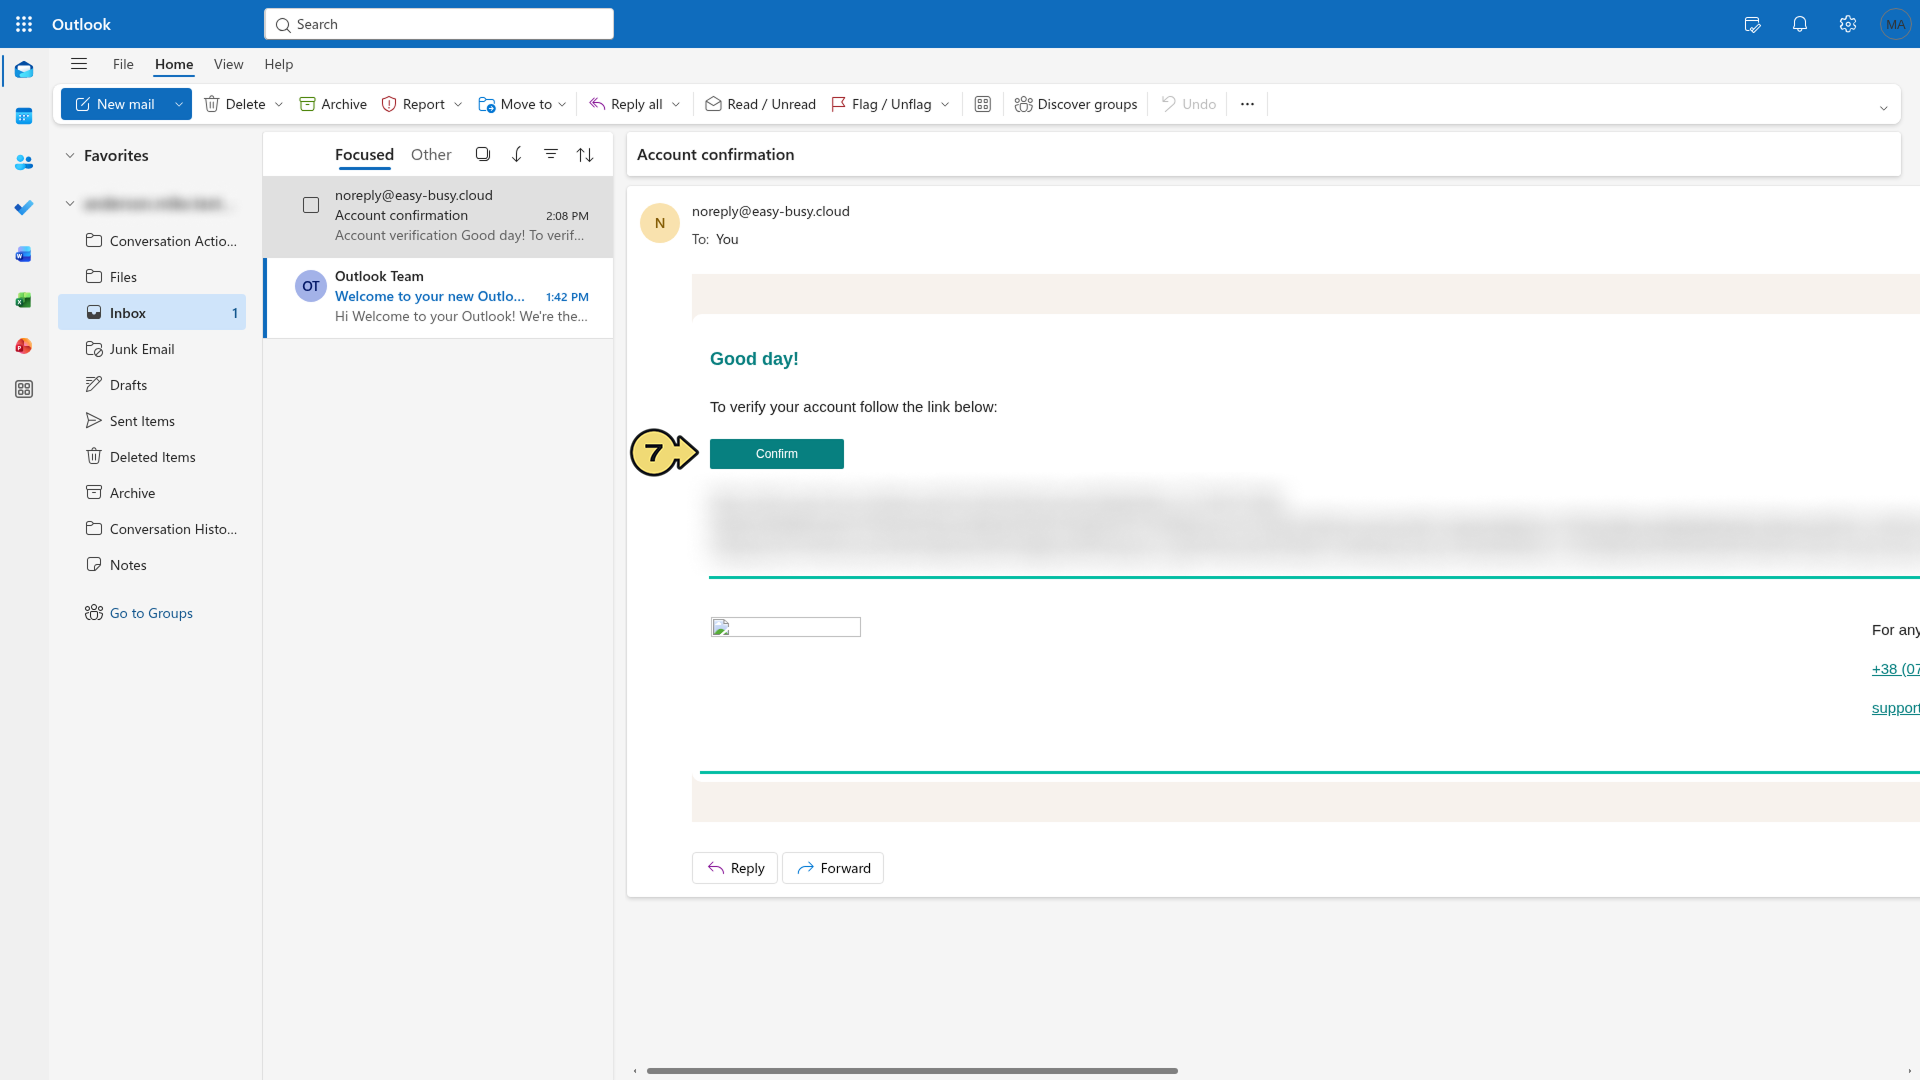Click the quick steps grid icon in ribbon
Image resolution: width=1920 pixels, height=1080 pixels.
(x=983, y=104)
